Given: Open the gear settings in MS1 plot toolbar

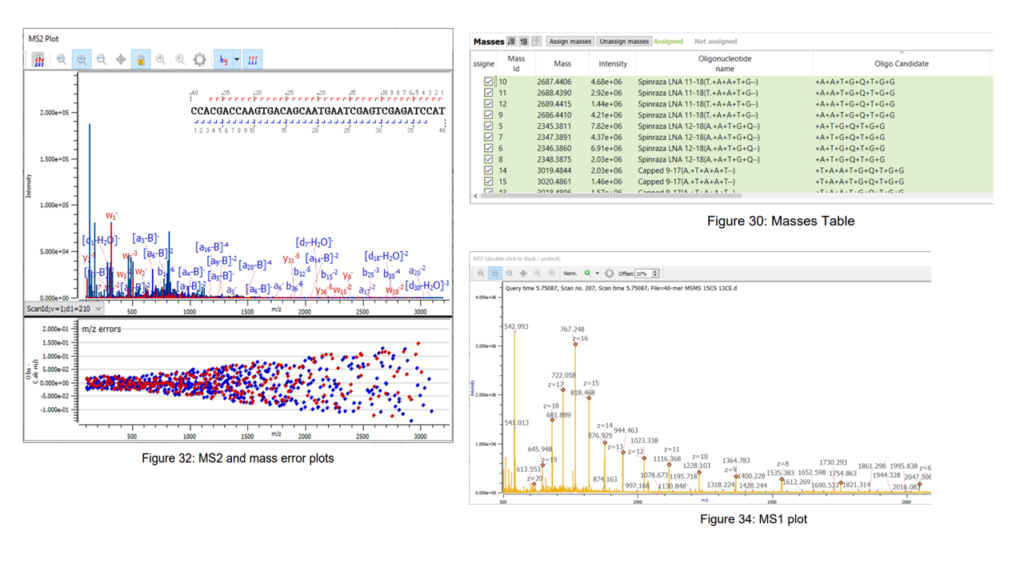Looking at the screenshot, I should 610,273.
